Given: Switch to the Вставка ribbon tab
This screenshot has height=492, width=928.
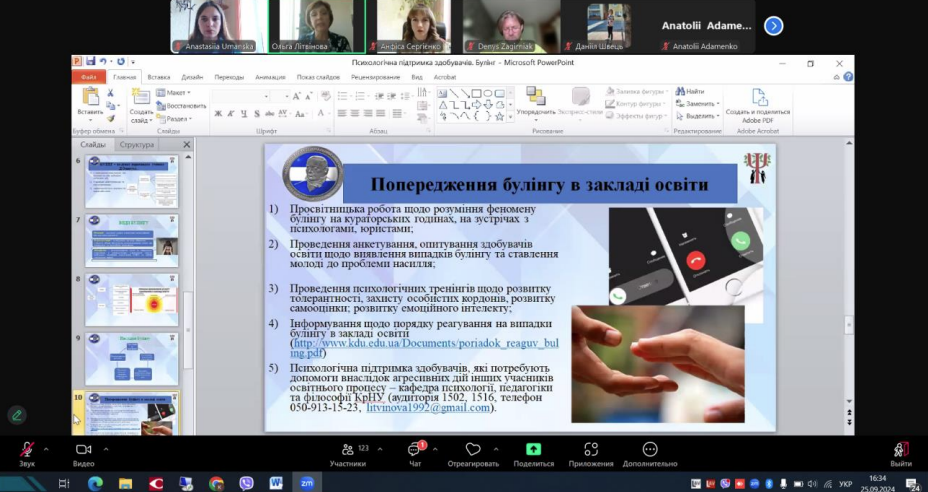Looking at the screenshot, I should (x=159, y=77).
